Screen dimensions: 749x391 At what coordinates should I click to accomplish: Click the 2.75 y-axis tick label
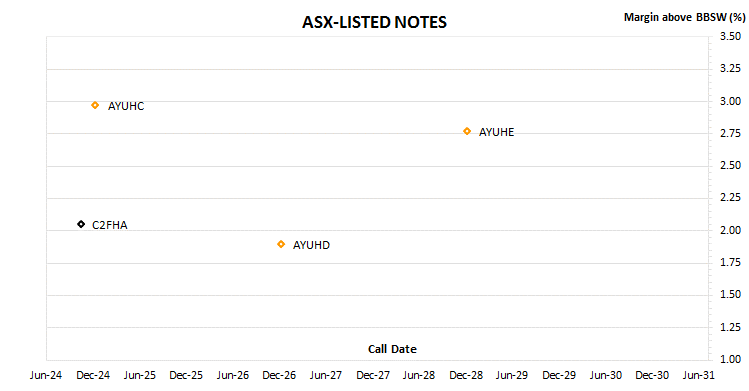pyautogui.click(x=730, y=133)
